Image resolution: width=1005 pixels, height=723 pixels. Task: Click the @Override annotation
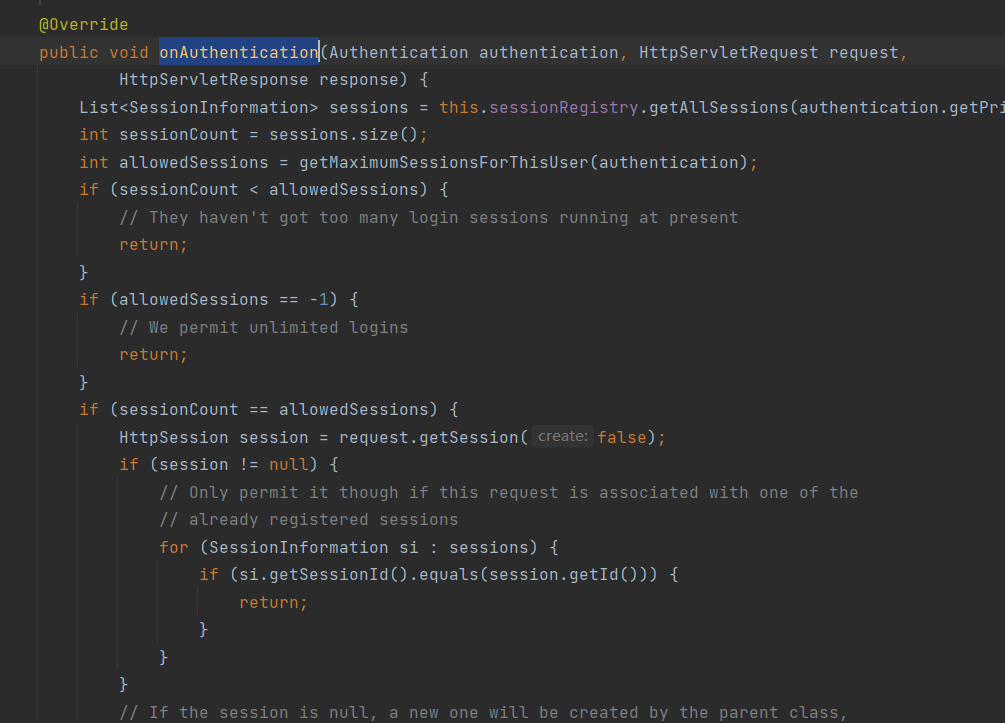(84, 24)
